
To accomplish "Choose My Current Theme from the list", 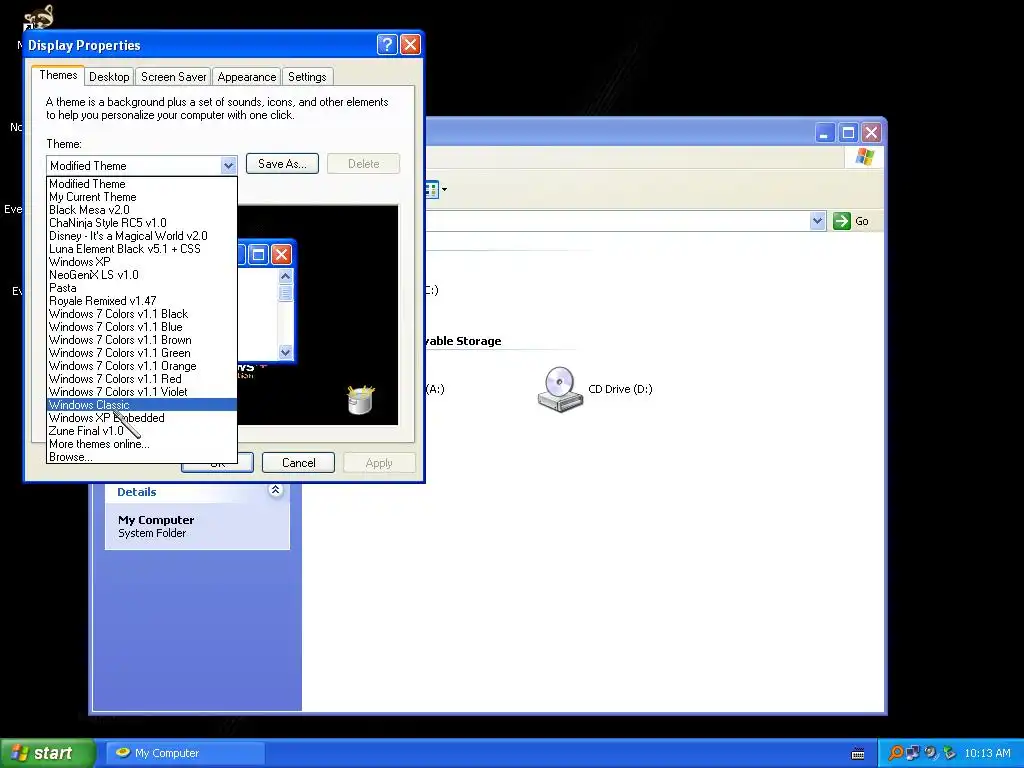I will (x=142, y=197).
